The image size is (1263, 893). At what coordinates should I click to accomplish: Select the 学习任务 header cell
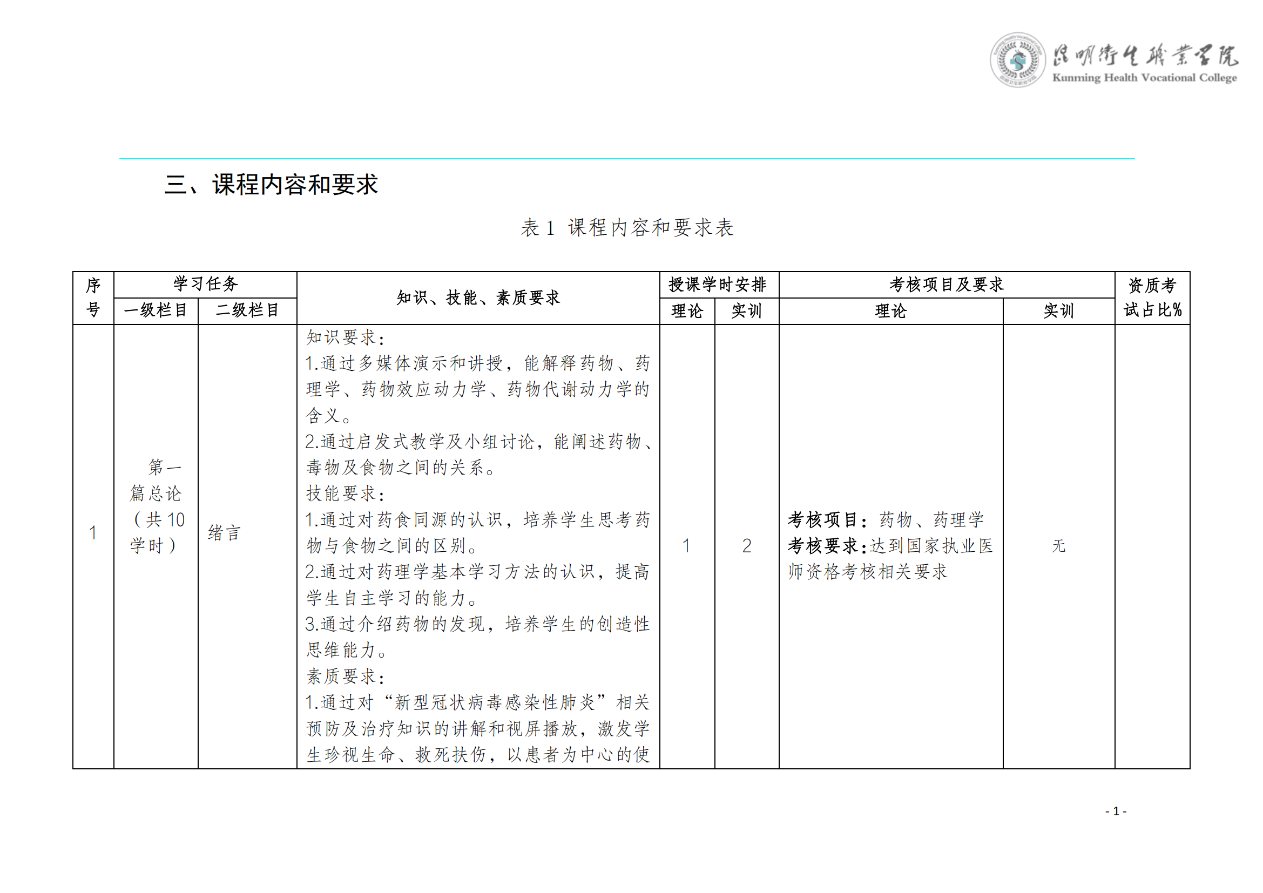(205, 285)
